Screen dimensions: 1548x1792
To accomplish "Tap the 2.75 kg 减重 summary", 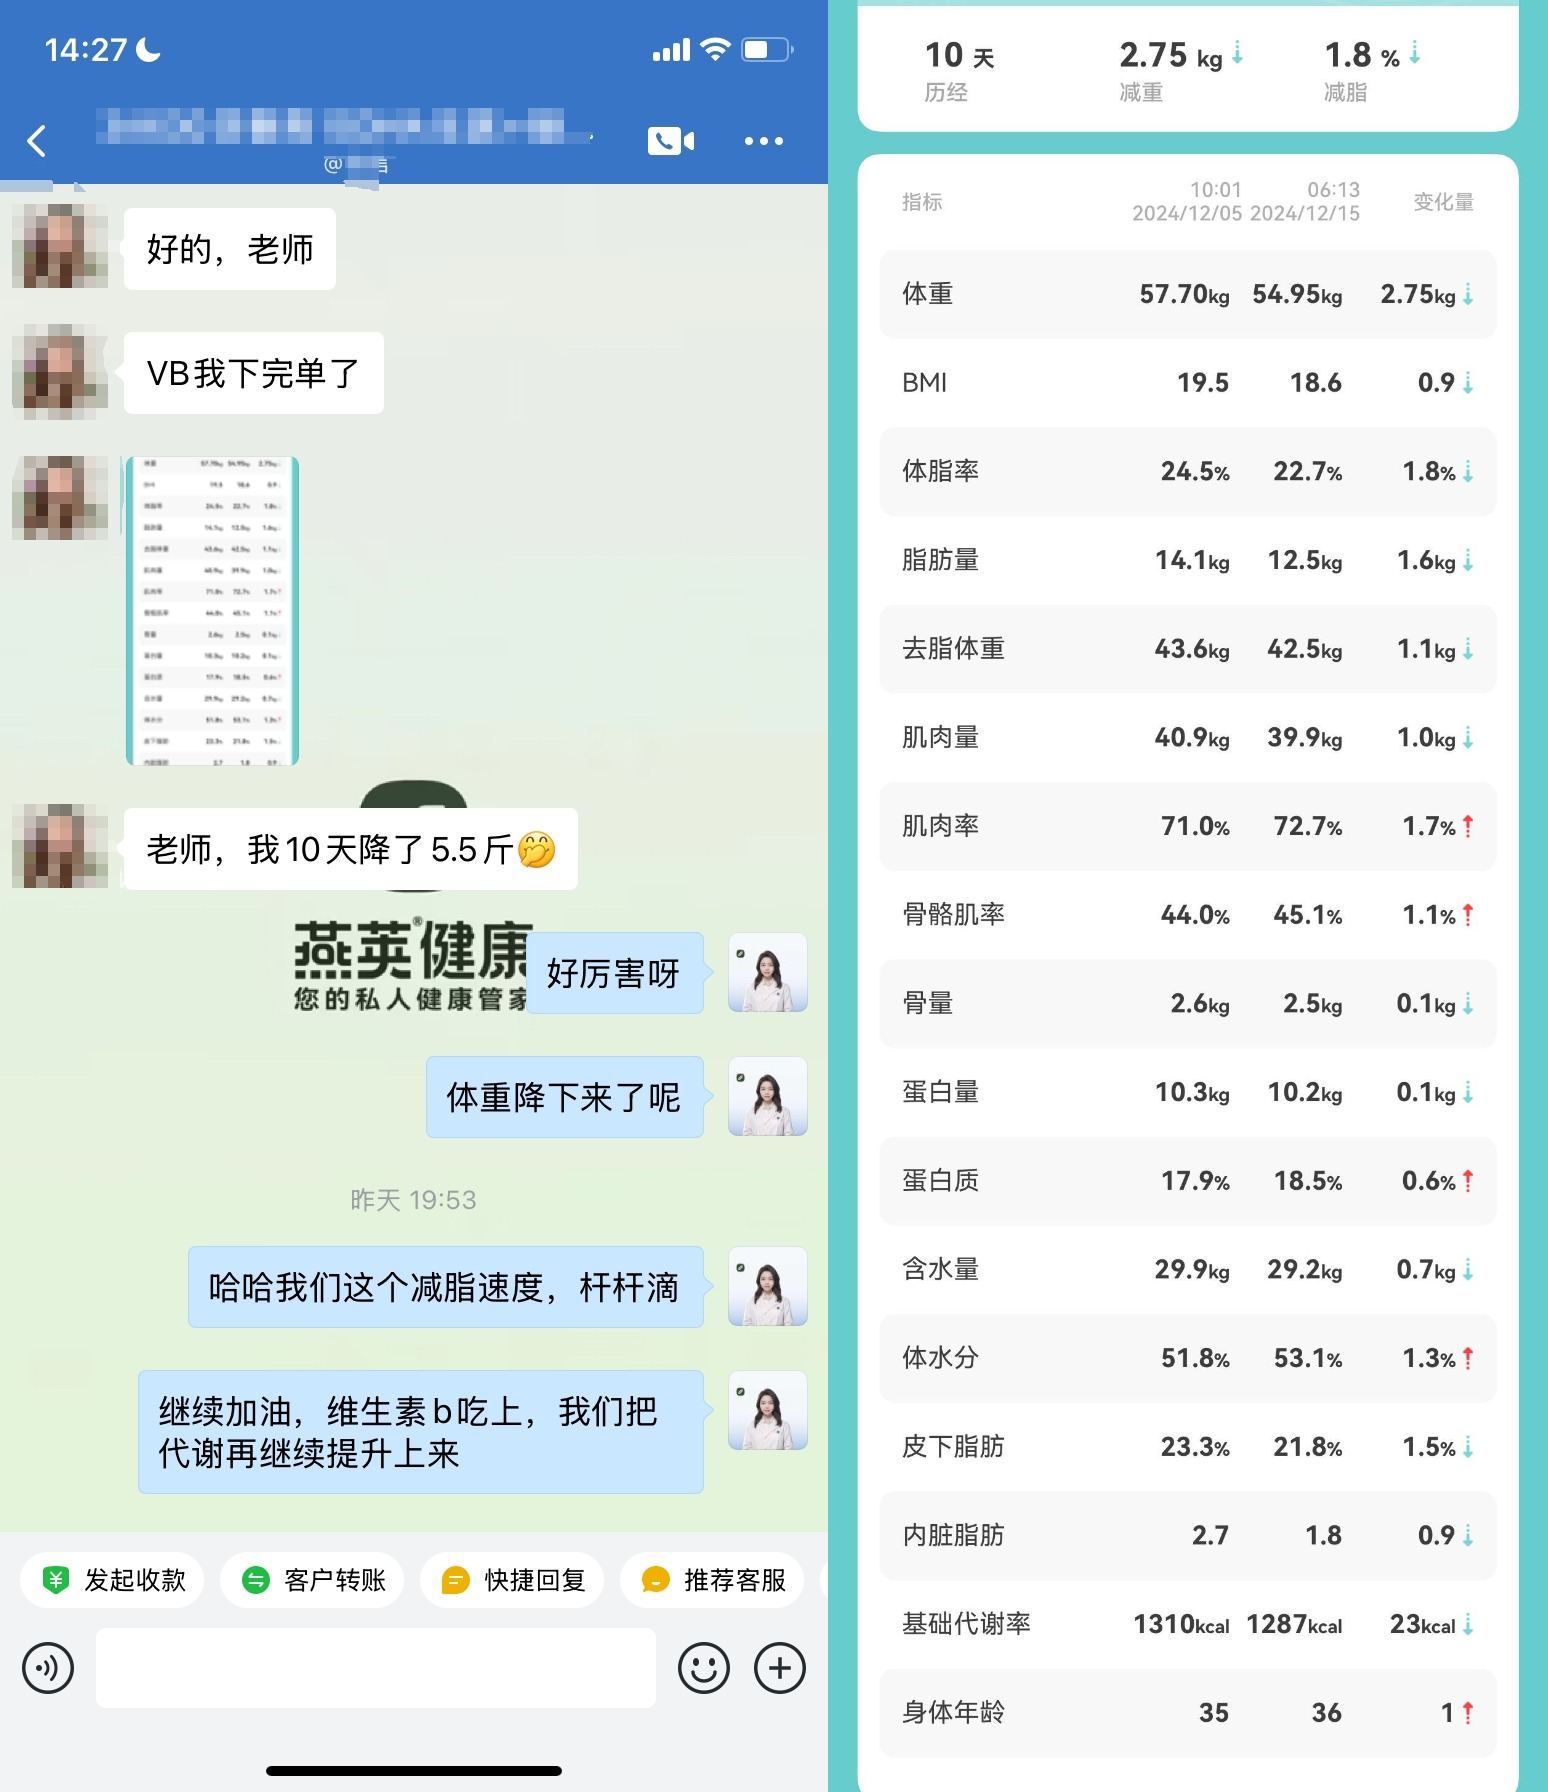I will pos(1180,70).
